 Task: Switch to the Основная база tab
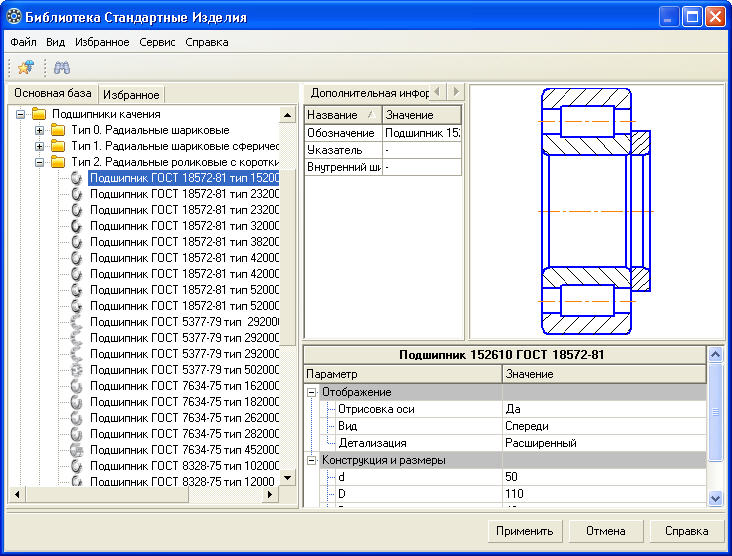(x=52, y=93)
